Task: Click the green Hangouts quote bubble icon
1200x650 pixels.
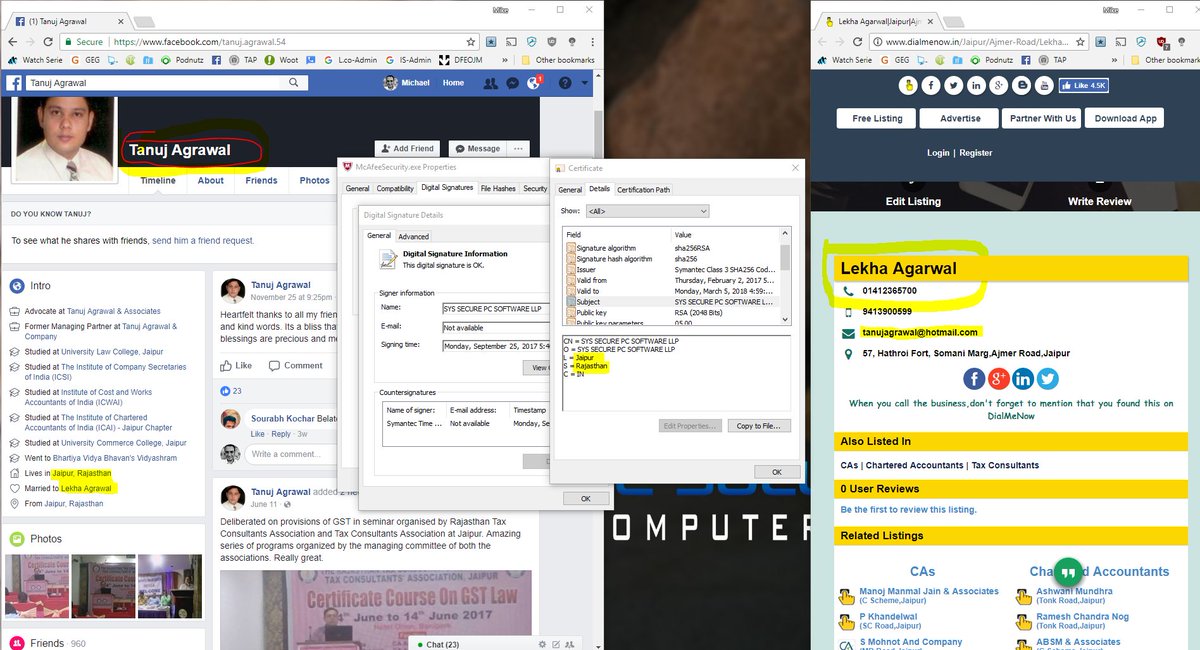Action: 1068,573
